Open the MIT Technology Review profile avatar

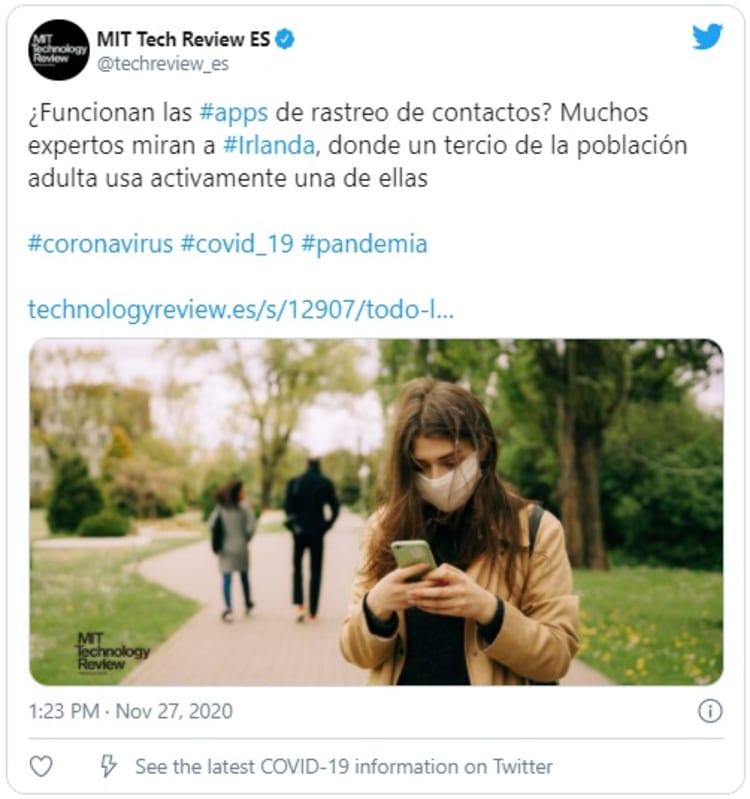59,50
